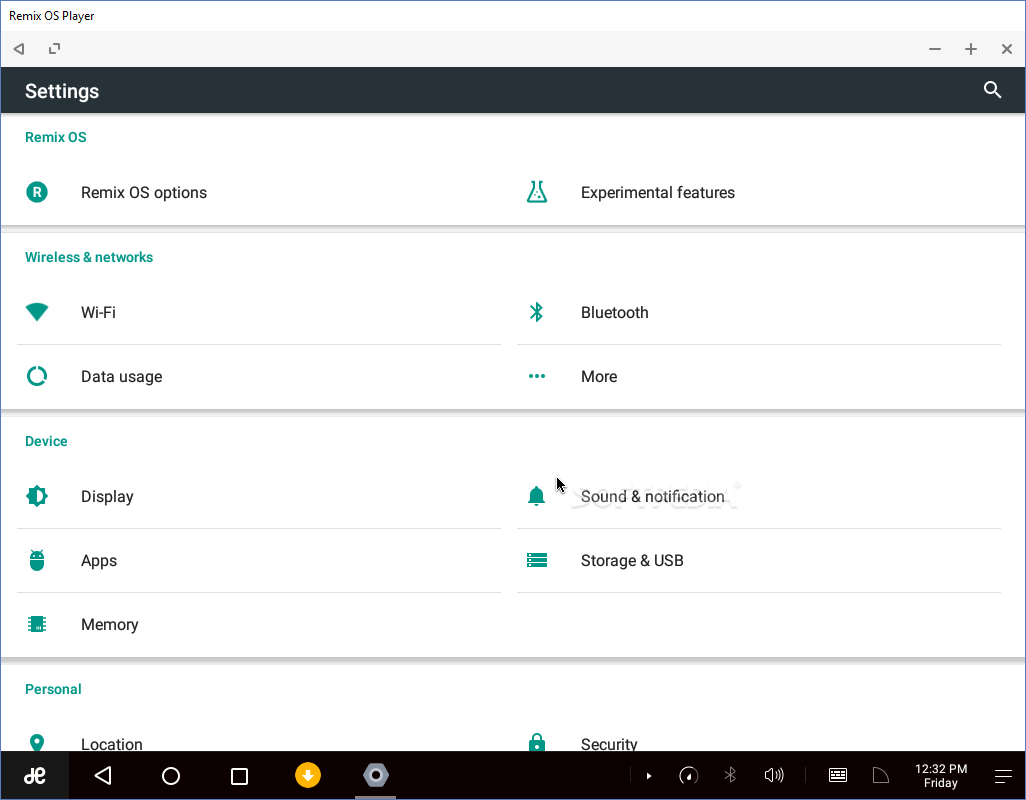The image size is (1026, 800).
Task: Open Storage & USB settings
Action: pyautogui.click(x=759, y=561)
